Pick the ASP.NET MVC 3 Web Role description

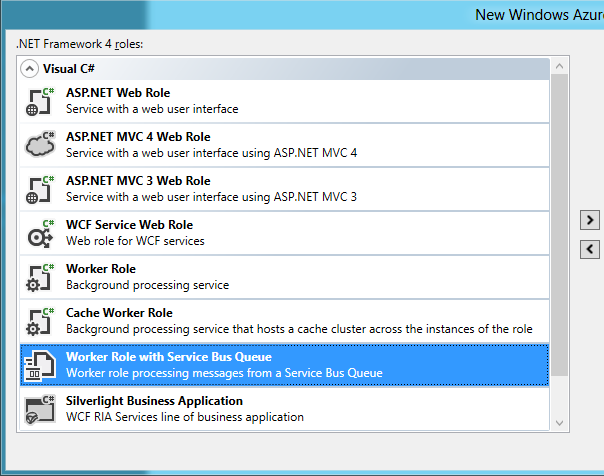[211, 197]
